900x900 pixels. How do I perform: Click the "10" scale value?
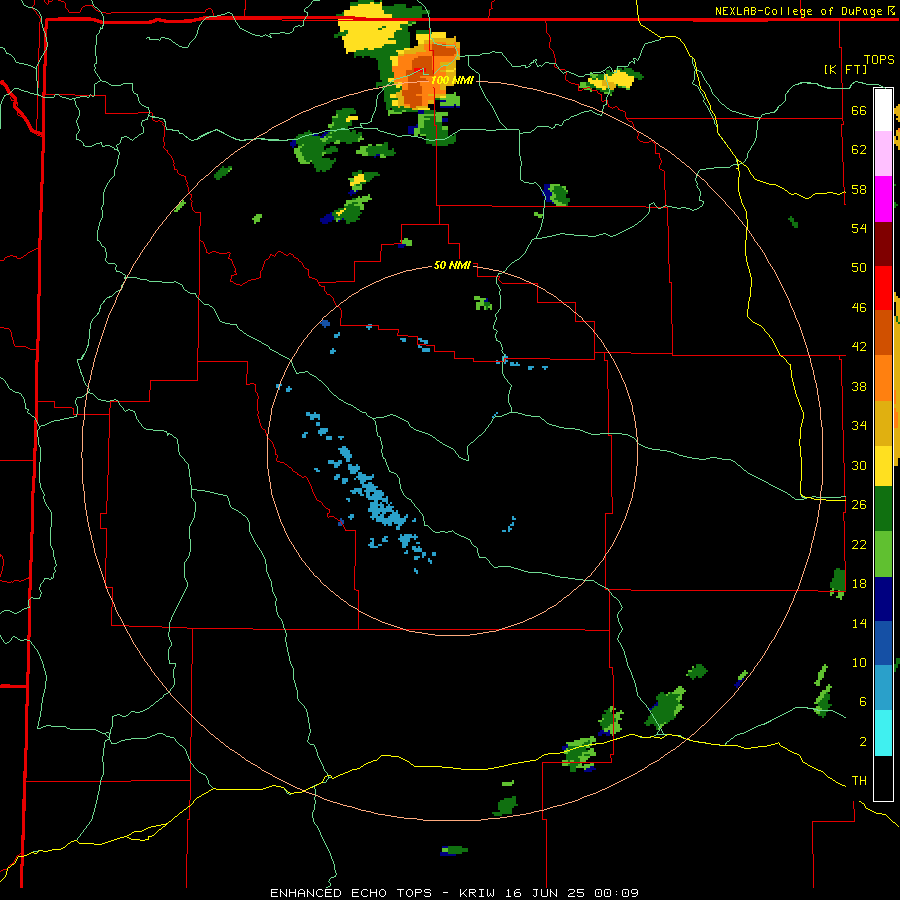click(x=859, y=663)
